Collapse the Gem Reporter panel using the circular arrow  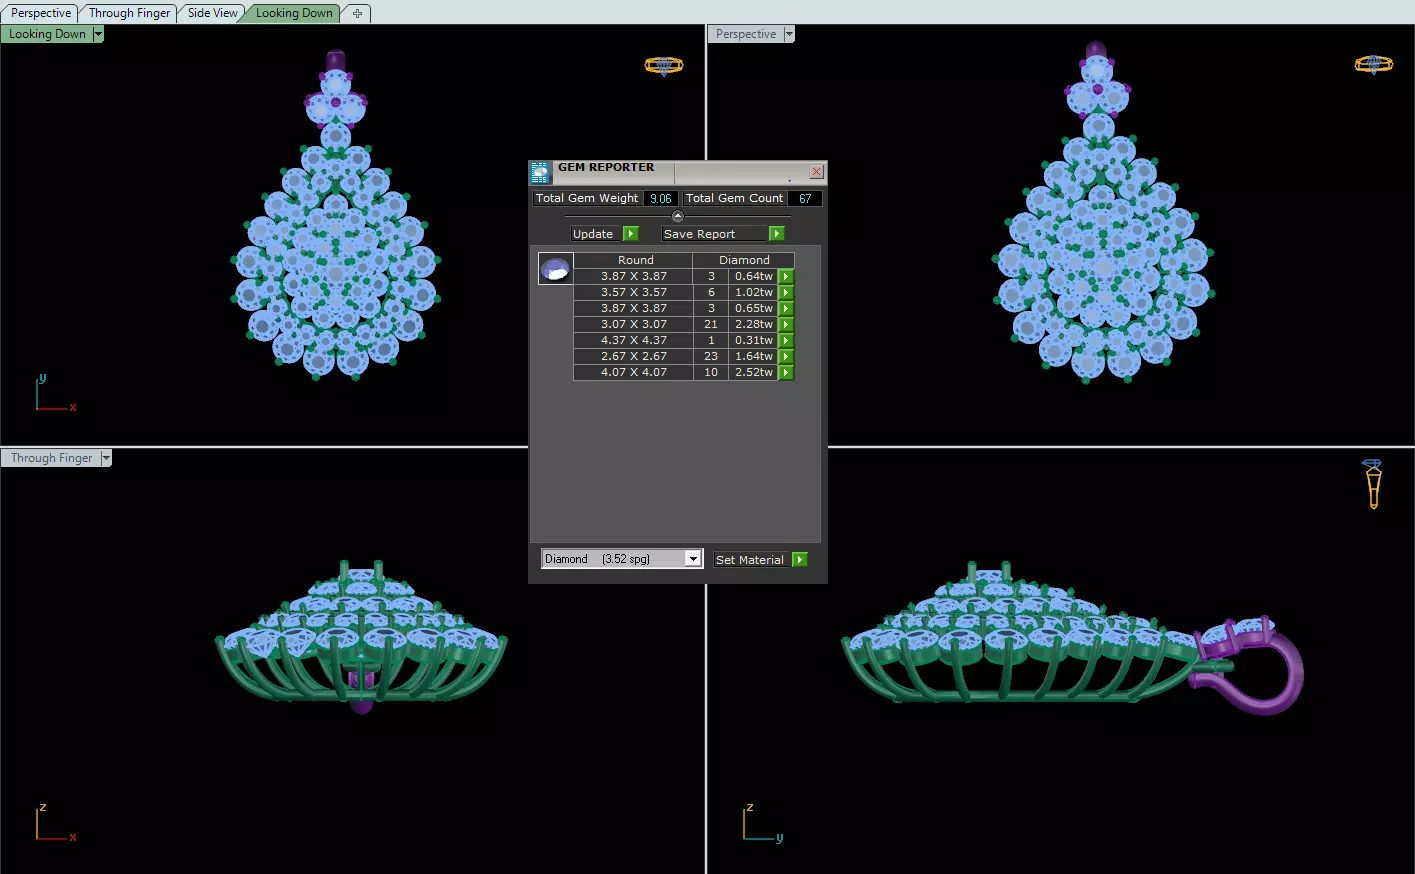(678, 216)
